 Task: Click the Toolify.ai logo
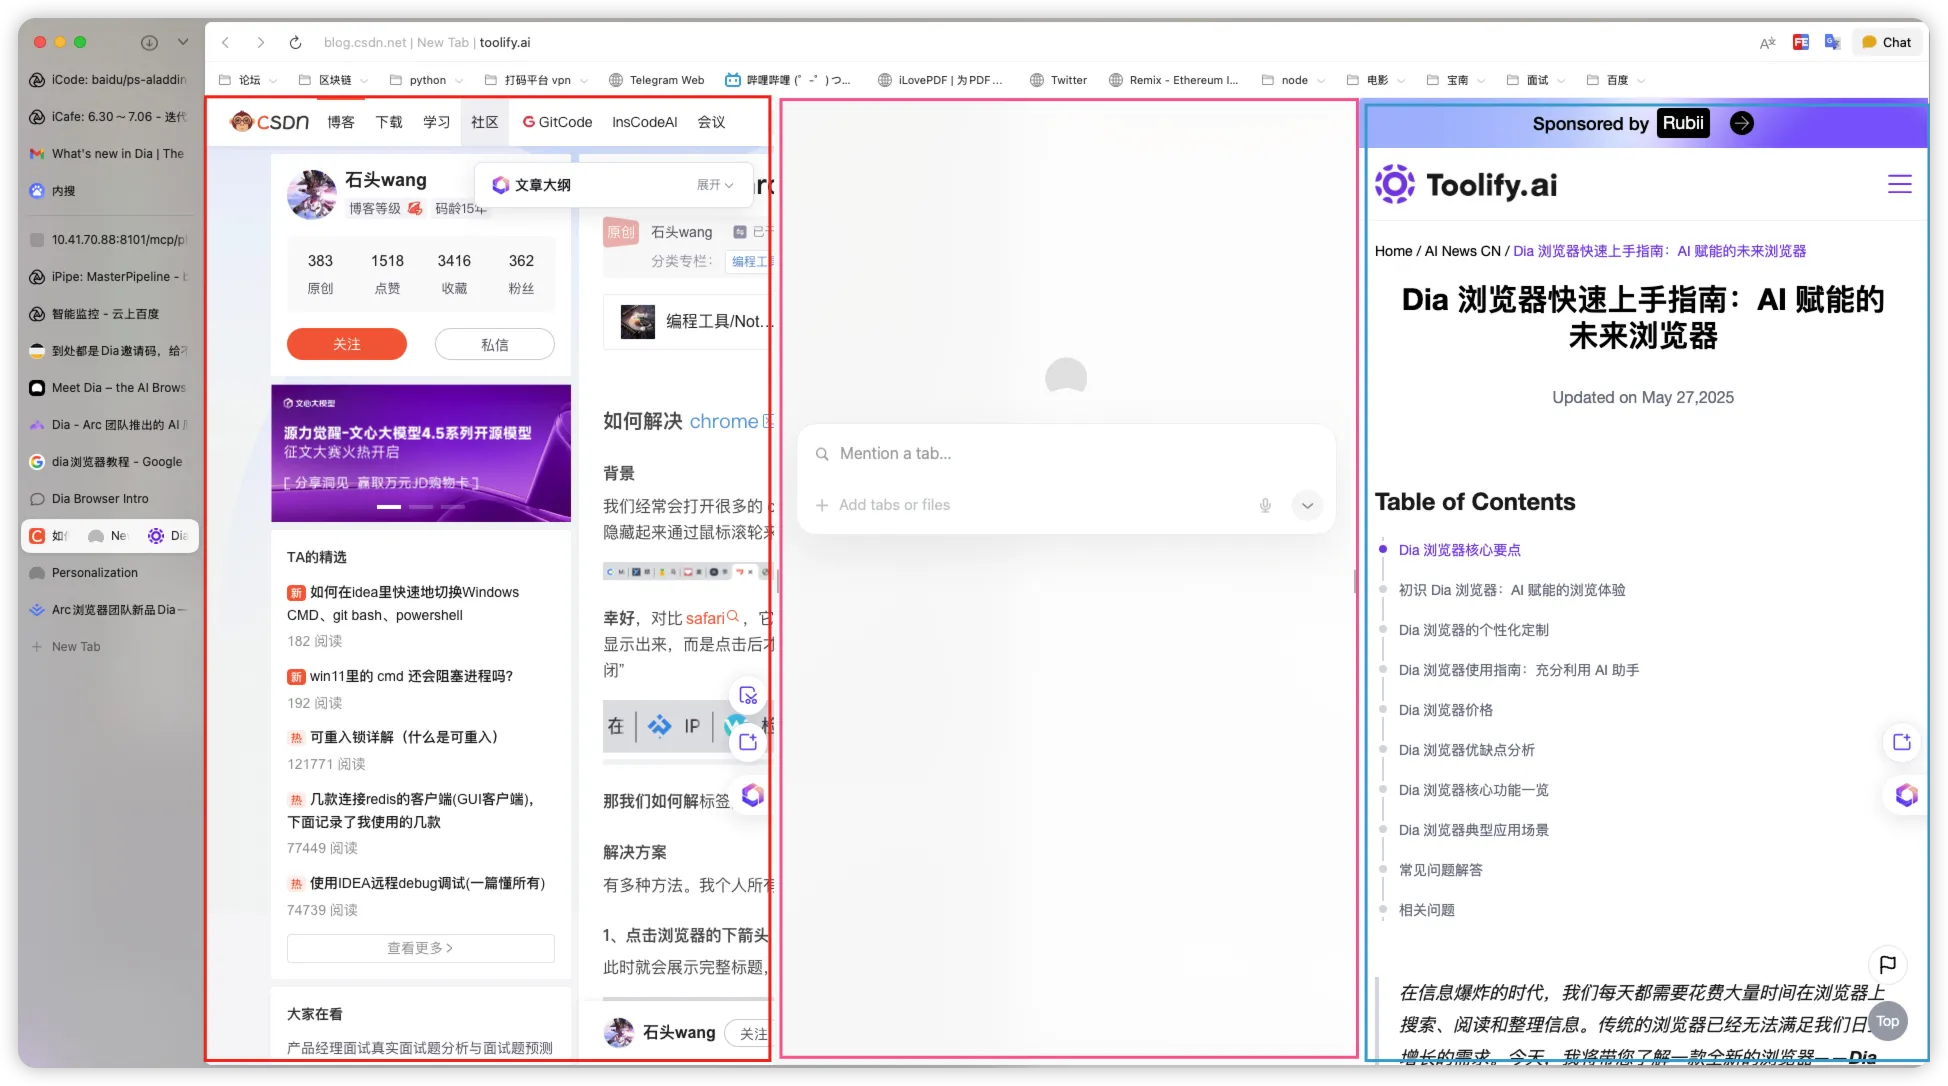point(1465,184)
